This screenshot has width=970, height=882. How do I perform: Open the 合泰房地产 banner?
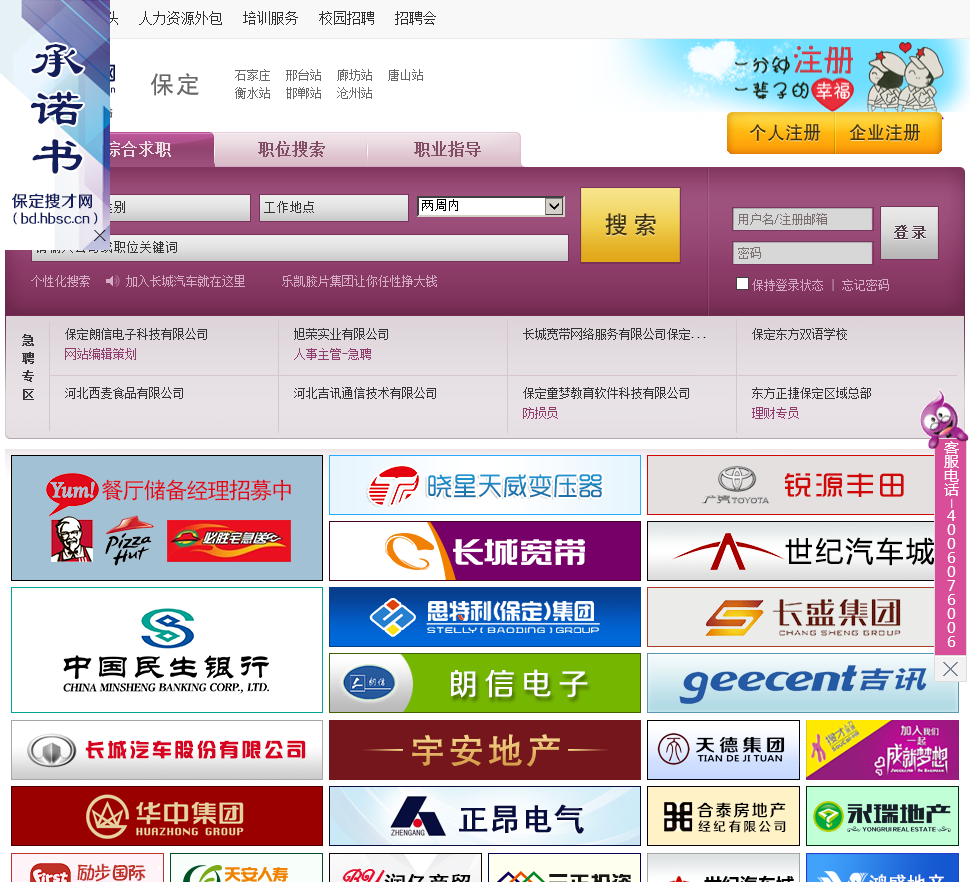723,816
